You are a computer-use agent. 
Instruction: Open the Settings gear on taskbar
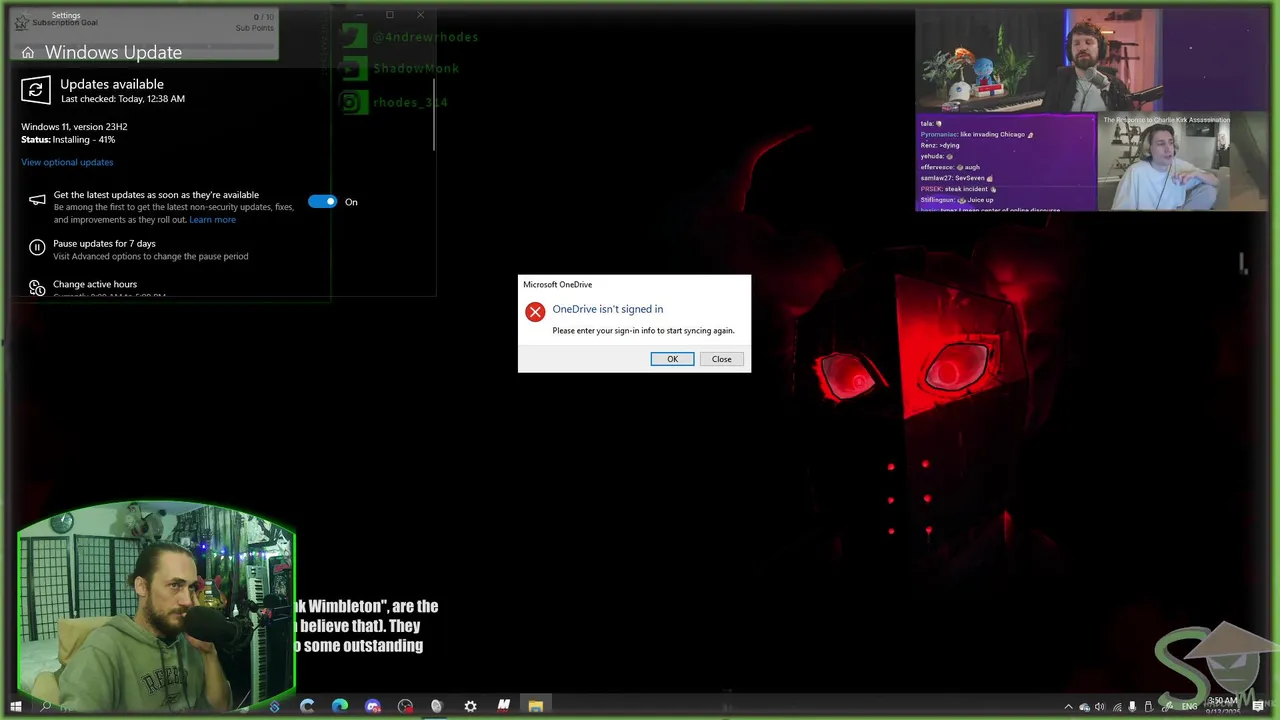470,706
